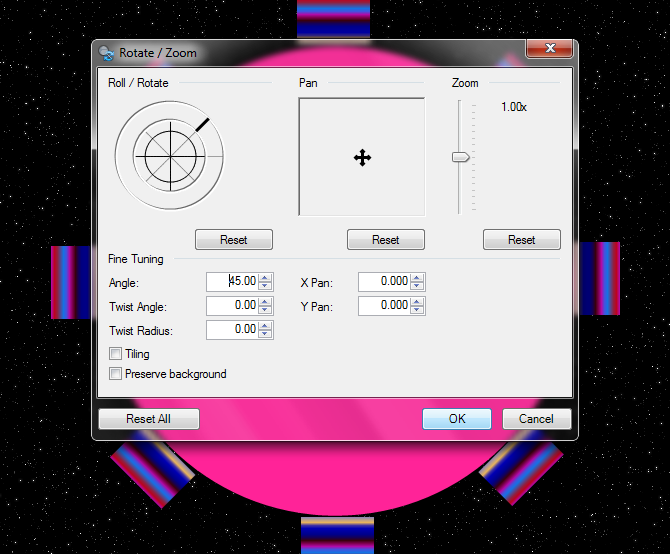670x554 pixels.
Task: Toggle Preserve background checkbox
Action: click(x=115, y=374)
